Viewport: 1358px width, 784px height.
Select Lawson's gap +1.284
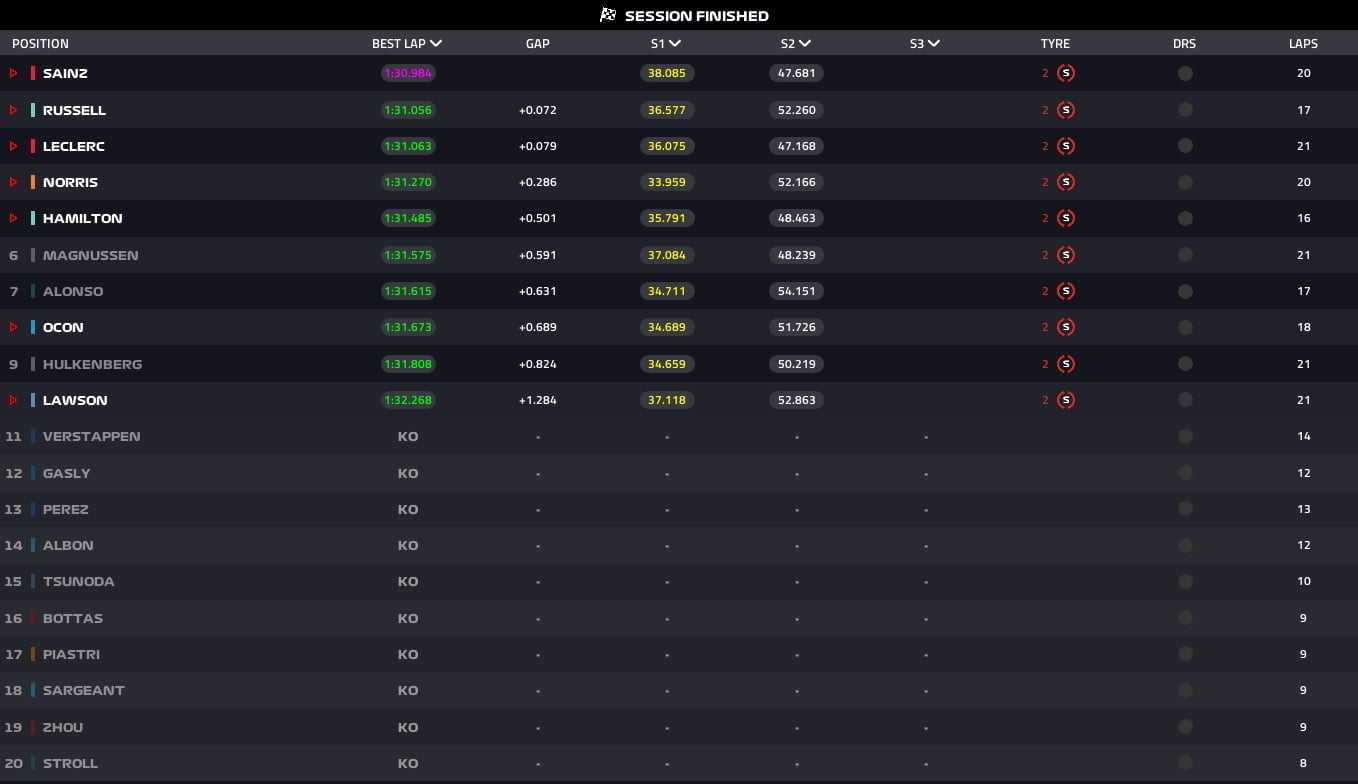point(538,400)
